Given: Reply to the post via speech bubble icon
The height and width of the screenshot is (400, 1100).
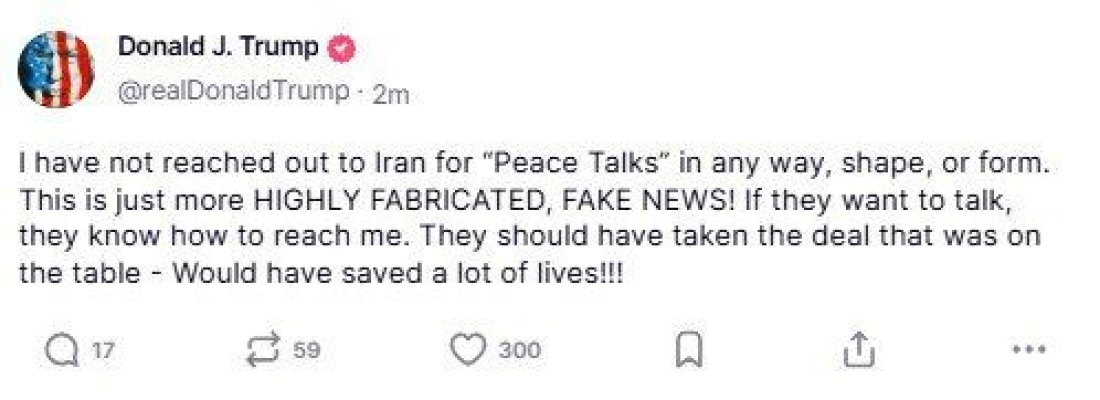Looking at the screenshot, I should (x=61, y=349).
